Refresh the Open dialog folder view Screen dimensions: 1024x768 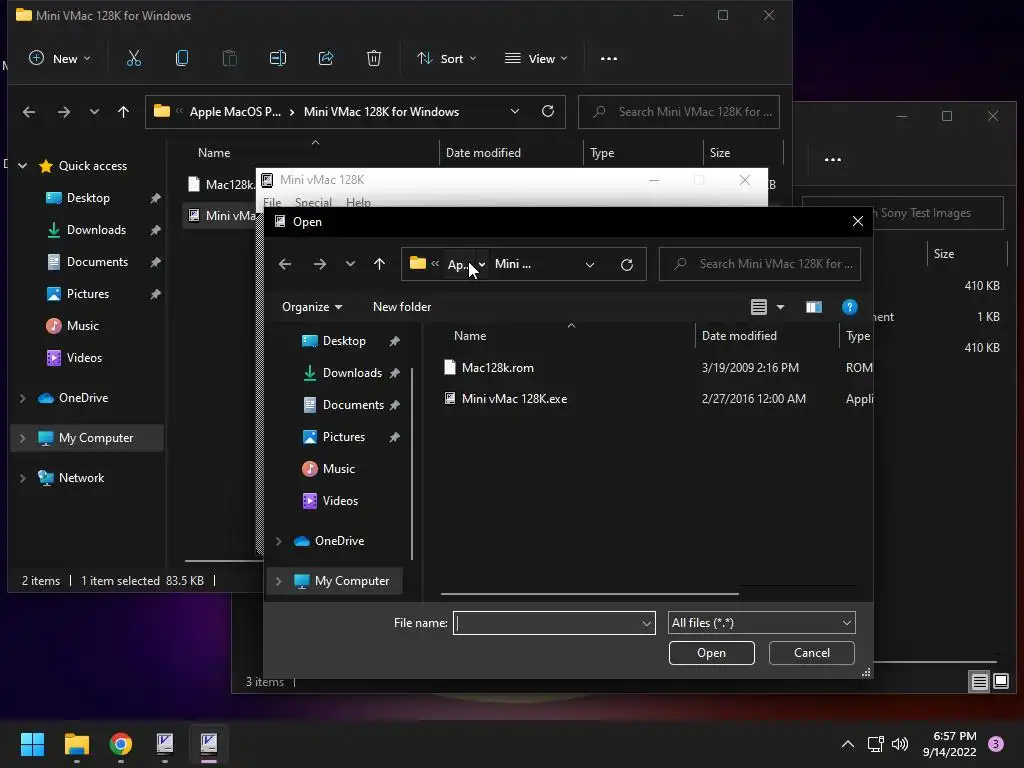[x=627, y=264]
